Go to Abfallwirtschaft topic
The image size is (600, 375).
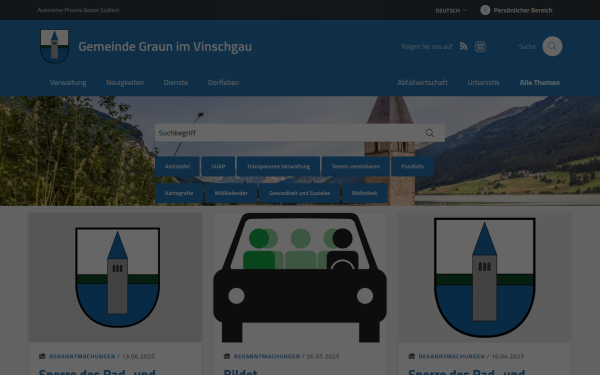422,82
